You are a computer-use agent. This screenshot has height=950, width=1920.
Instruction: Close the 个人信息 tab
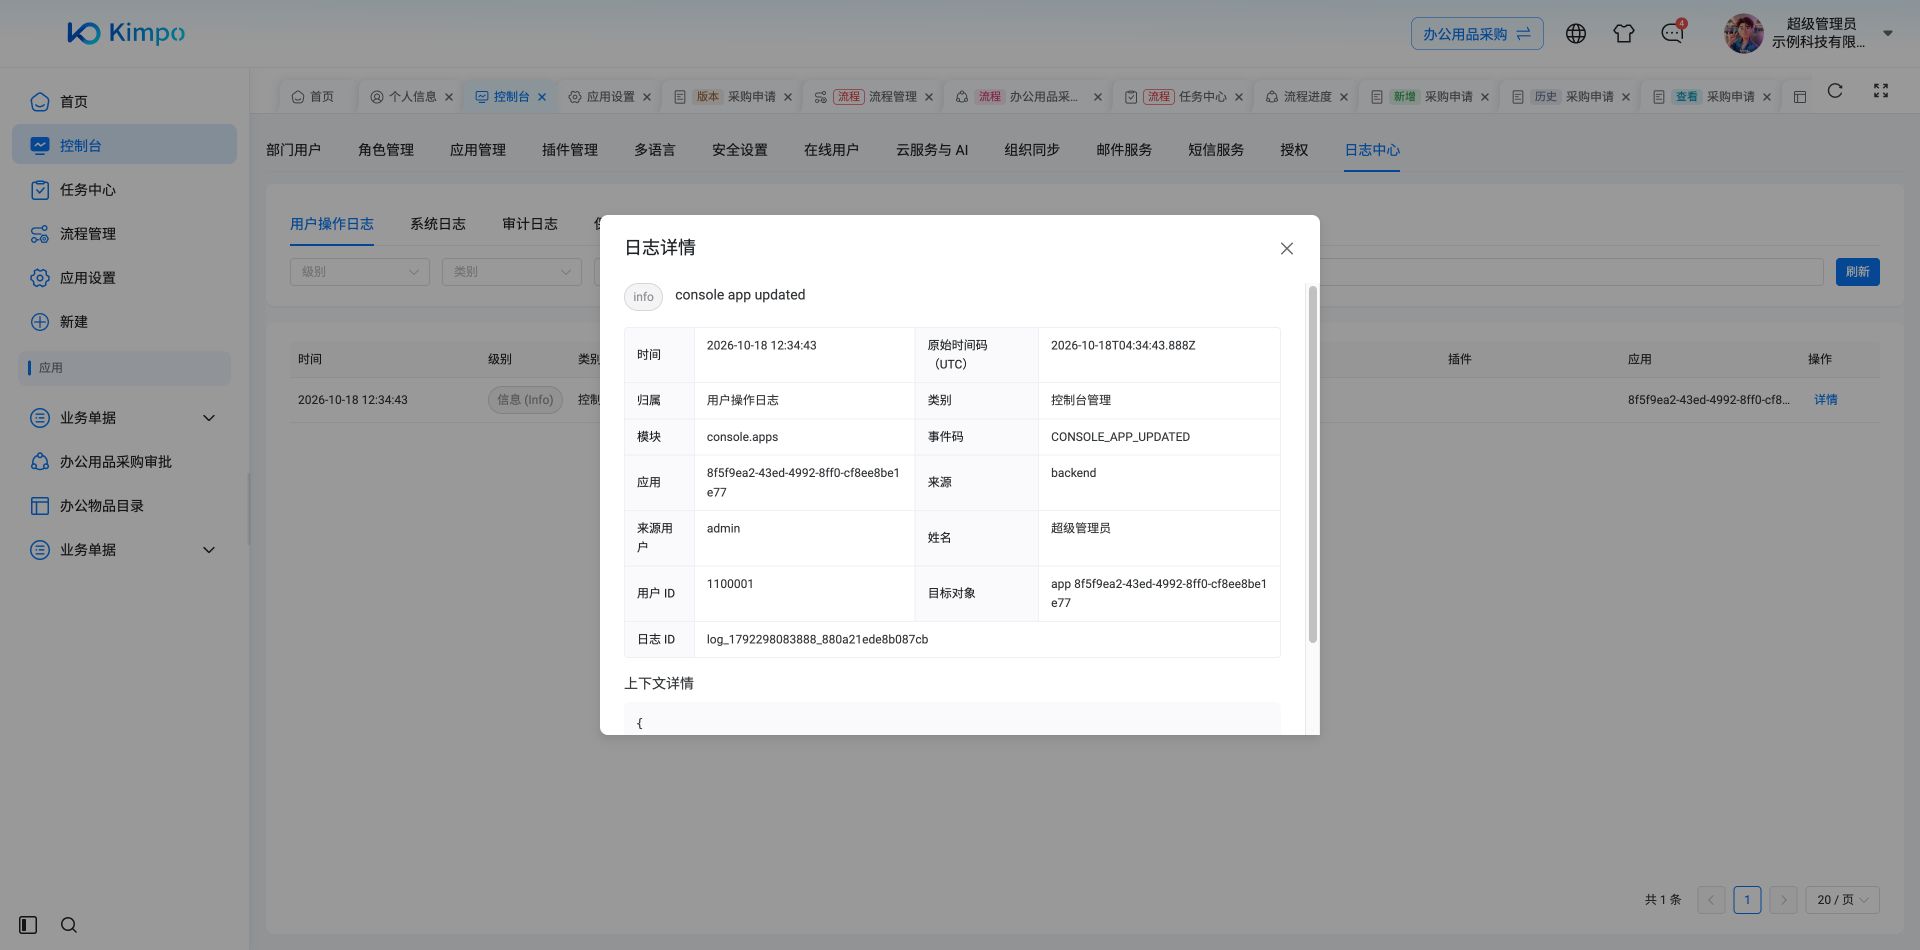click(x=449, y=97)
